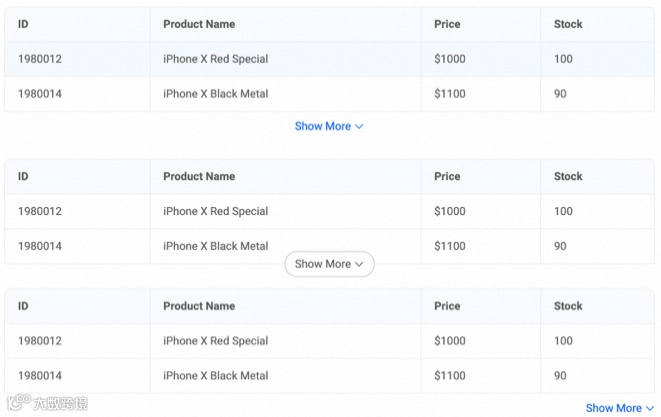The image size is (661, 417).
Task: Click the $1100 price cell in third table
Action: tap(450, 376)
